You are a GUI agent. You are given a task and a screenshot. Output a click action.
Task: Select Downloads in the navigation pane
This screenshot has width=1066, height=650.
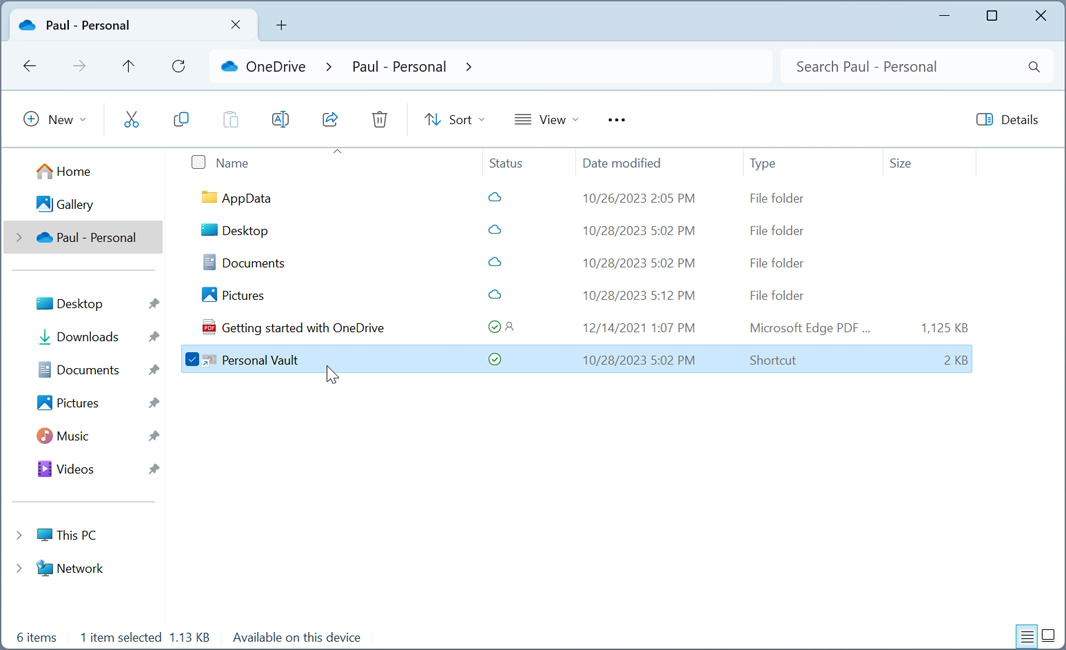87,337
